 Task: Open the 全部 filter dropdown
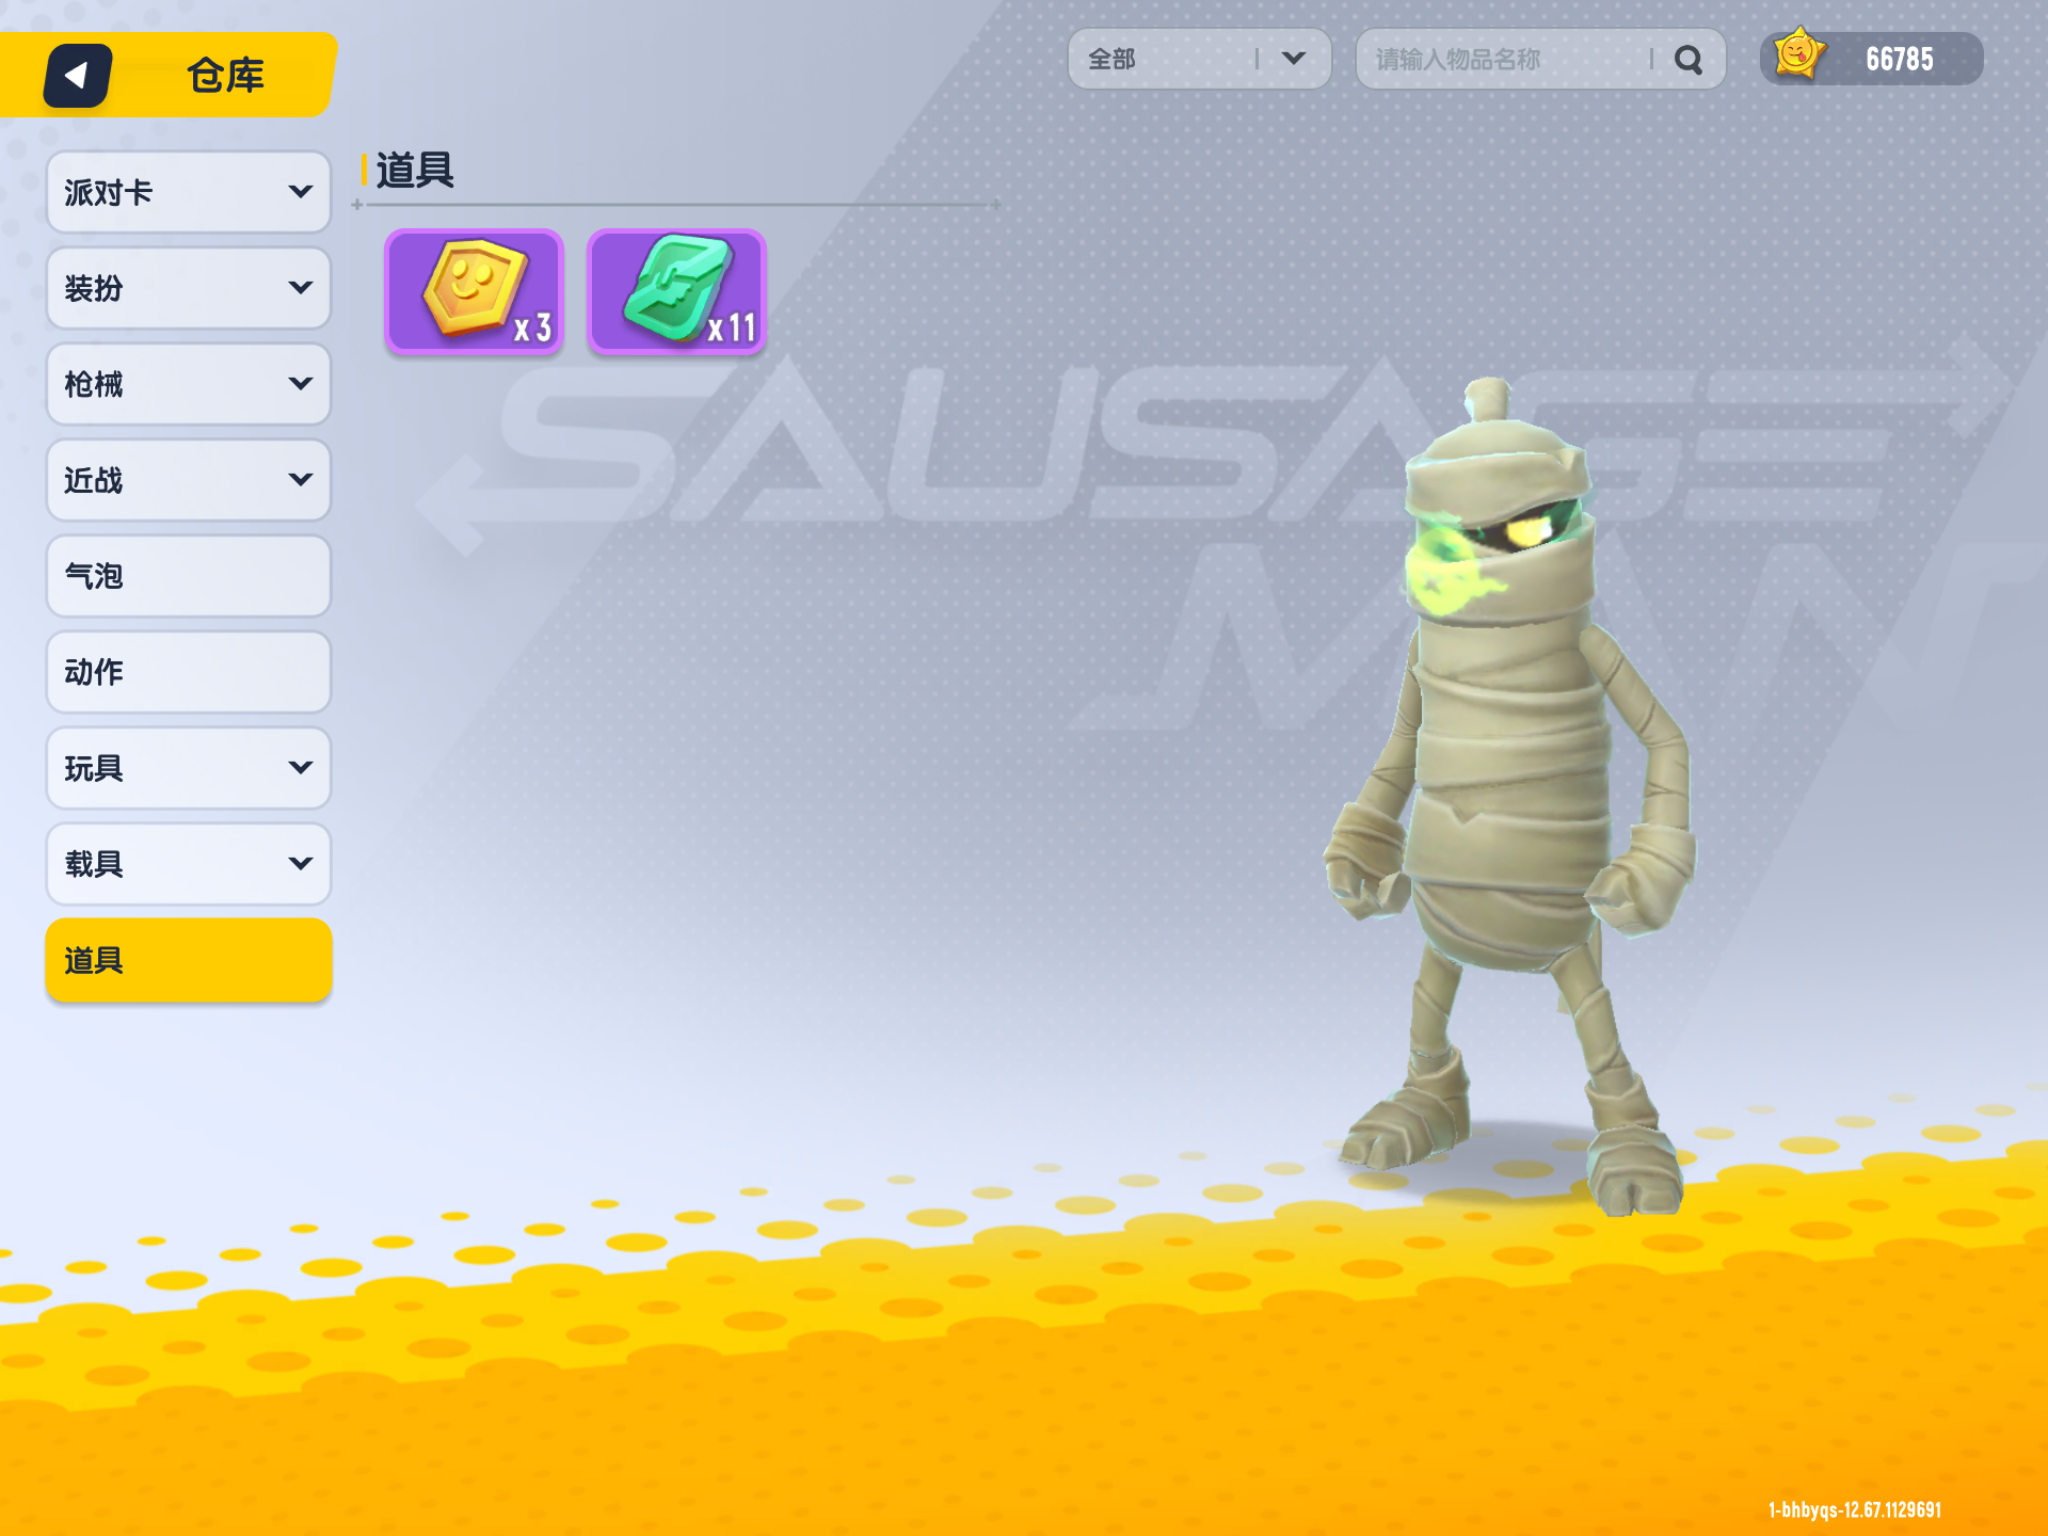tap(1199, 59)
